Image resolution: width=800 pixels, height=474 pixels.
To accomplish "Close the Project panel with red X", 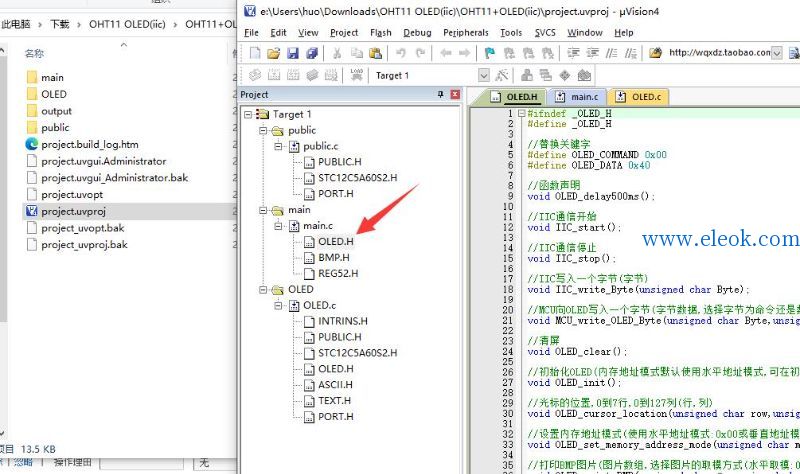I will click(x=455, y=94).
